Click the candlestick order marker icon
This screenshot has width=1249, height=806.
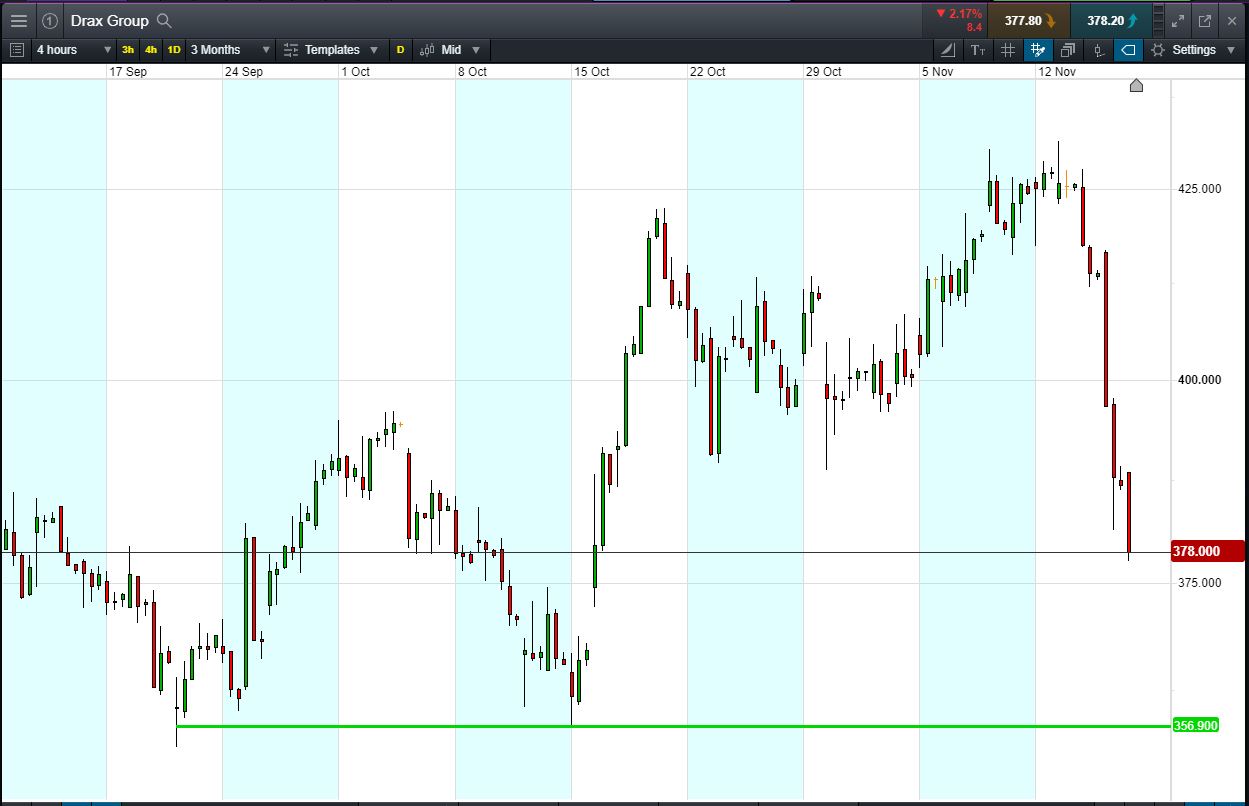tap(1098, 49)
